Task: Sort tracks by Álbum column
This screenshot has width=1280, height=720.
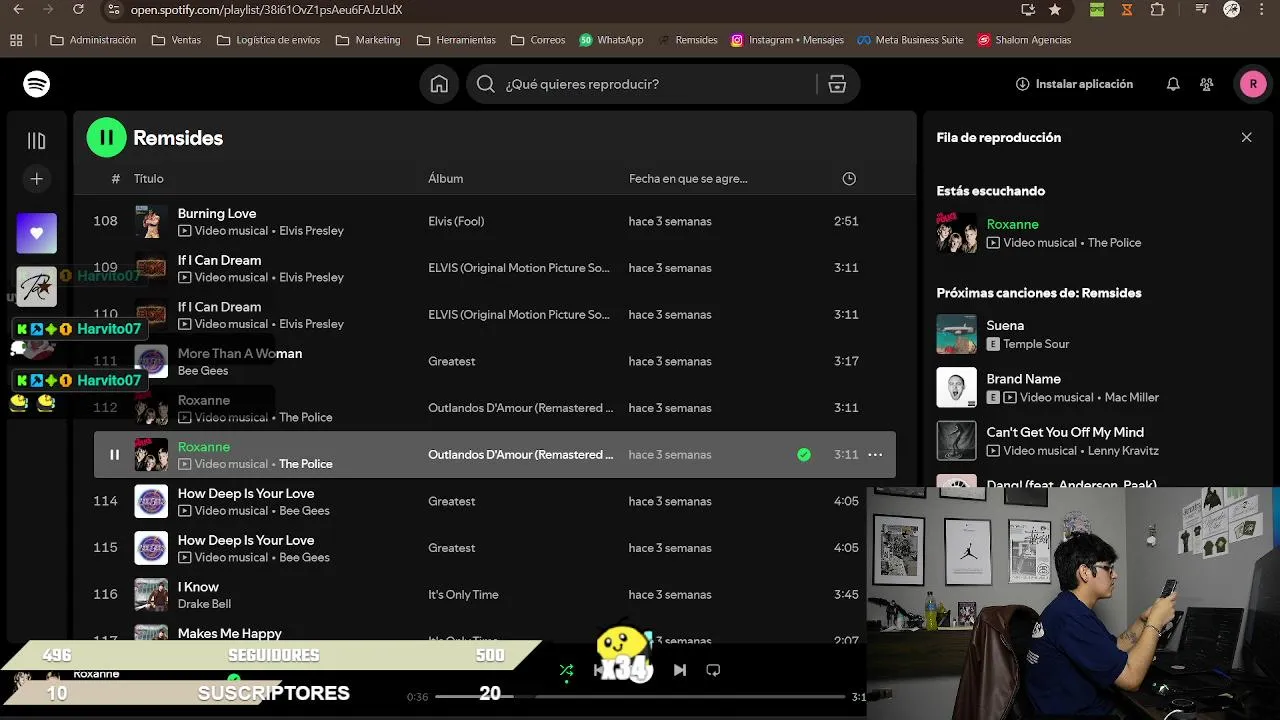Action: point(445,179)
